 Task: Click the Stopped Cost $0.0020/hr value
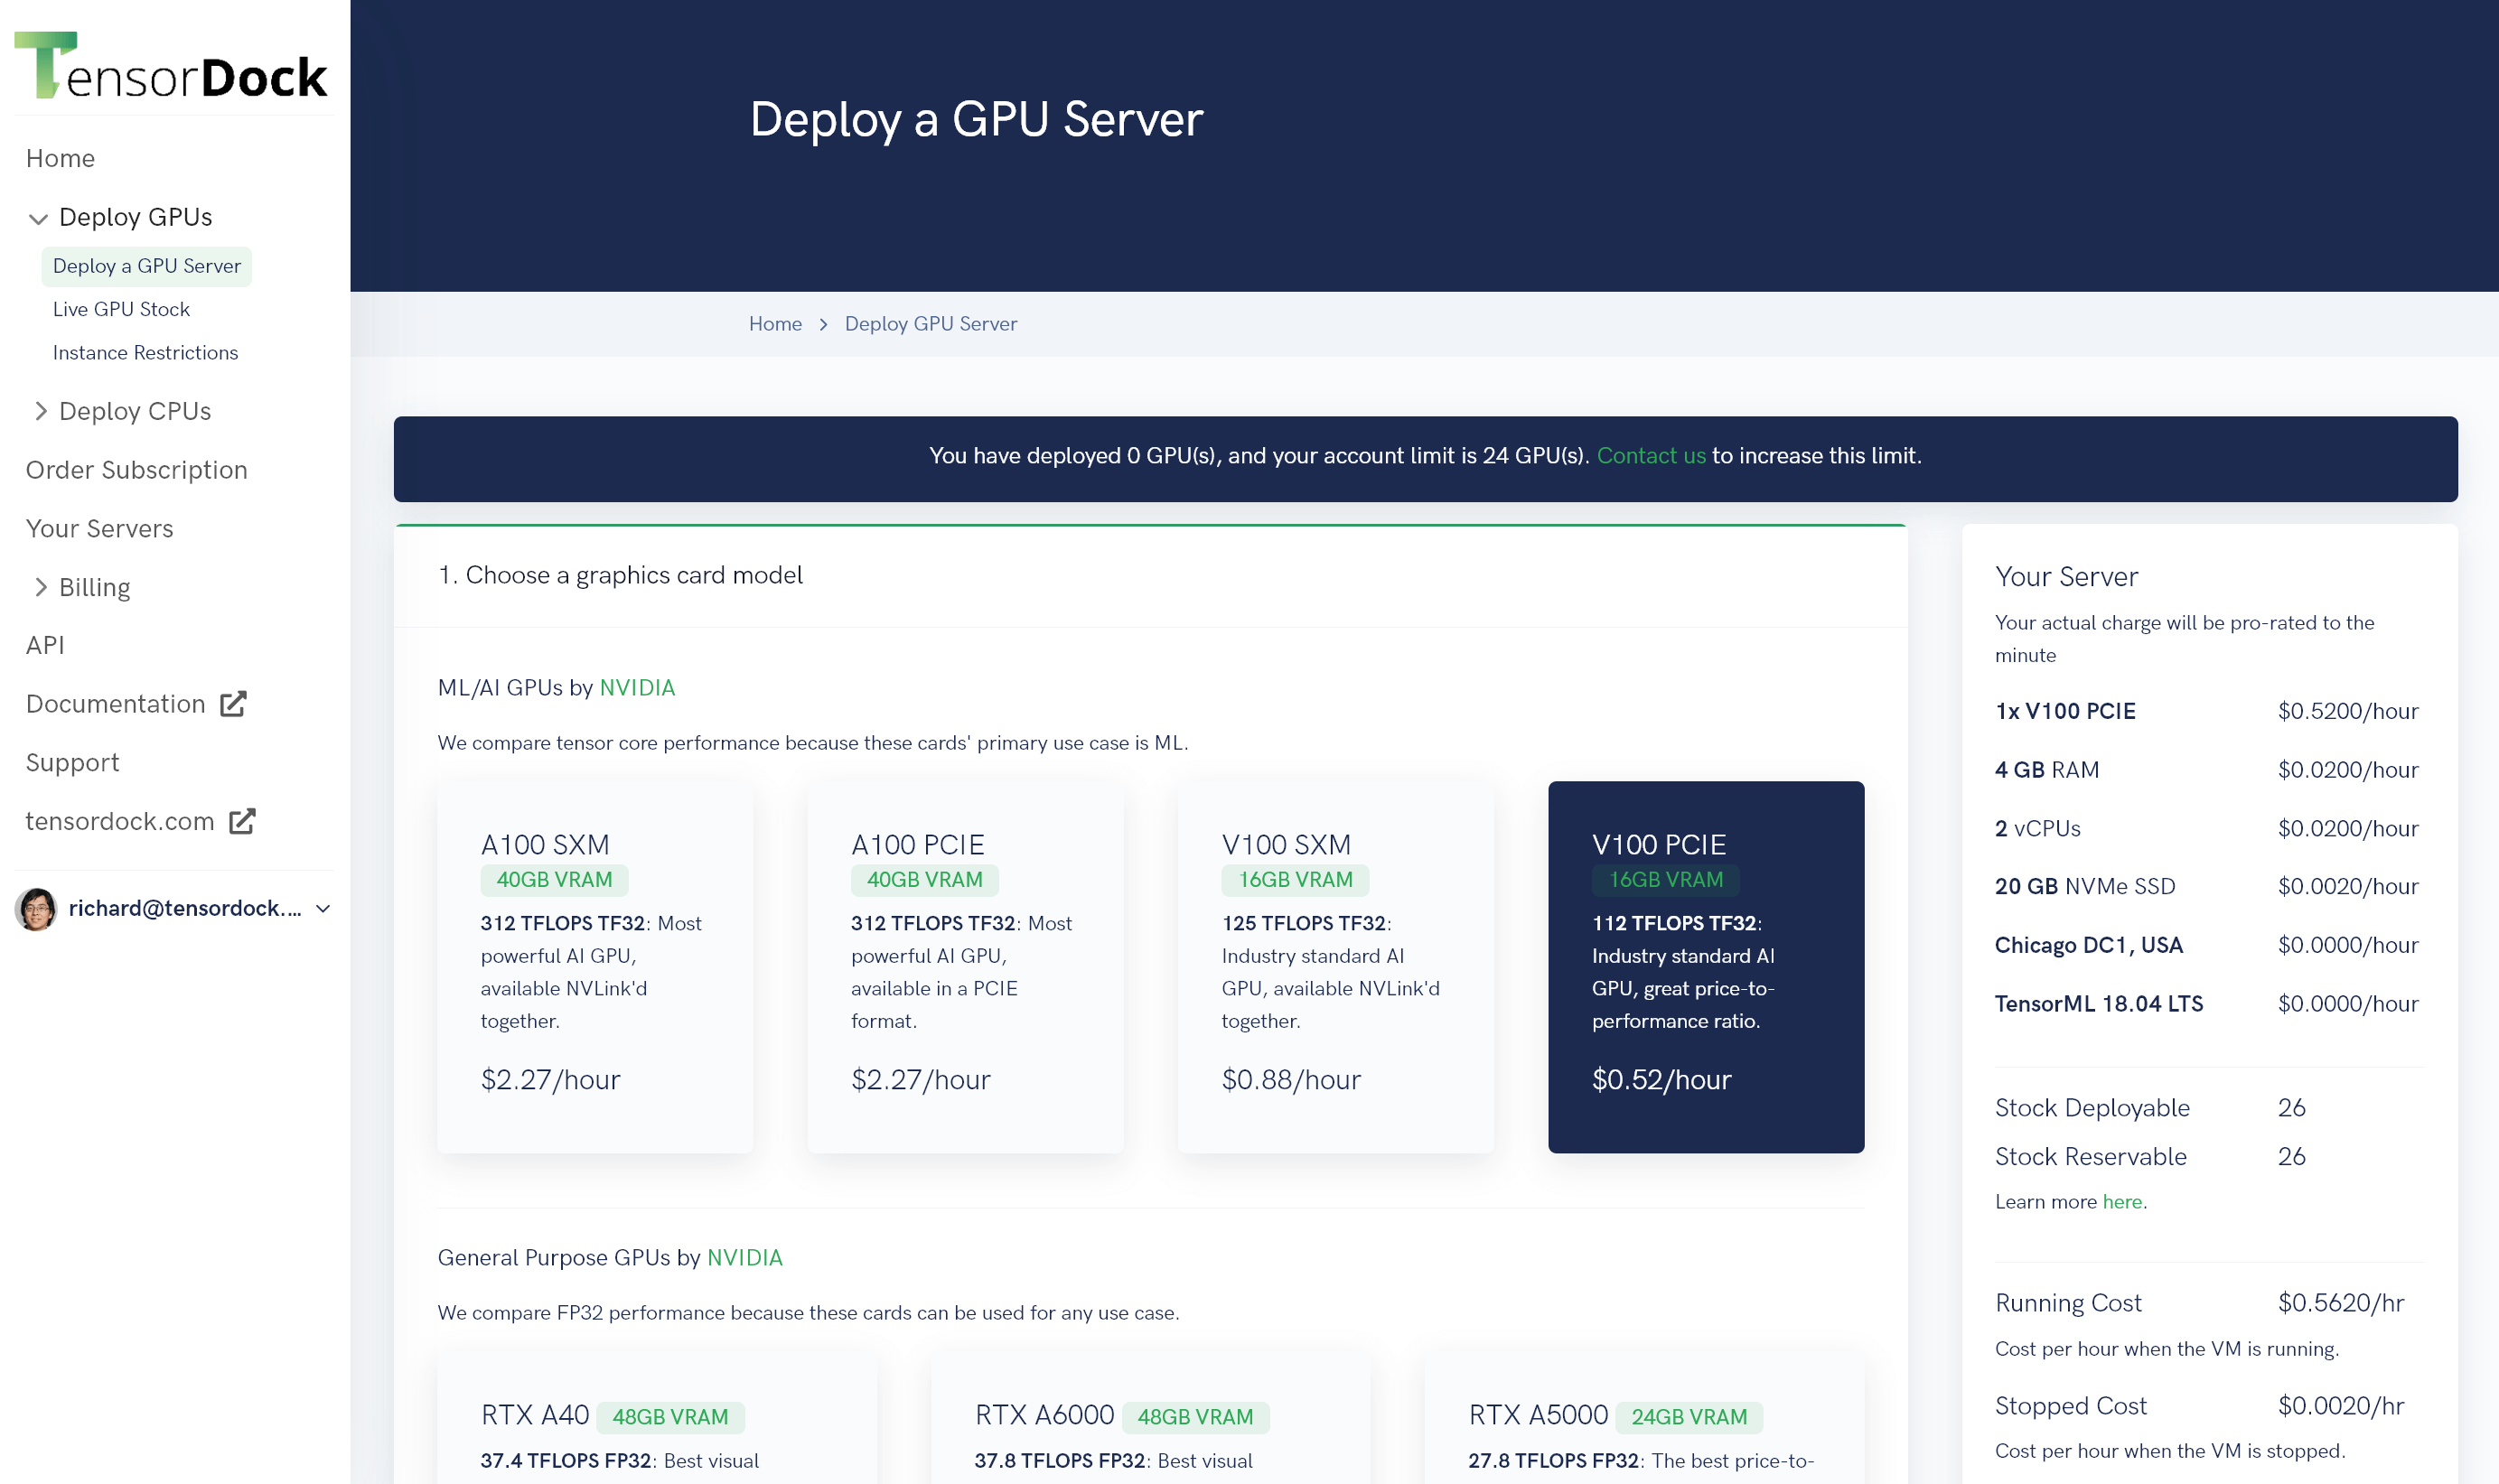tap(2340, 1406)
